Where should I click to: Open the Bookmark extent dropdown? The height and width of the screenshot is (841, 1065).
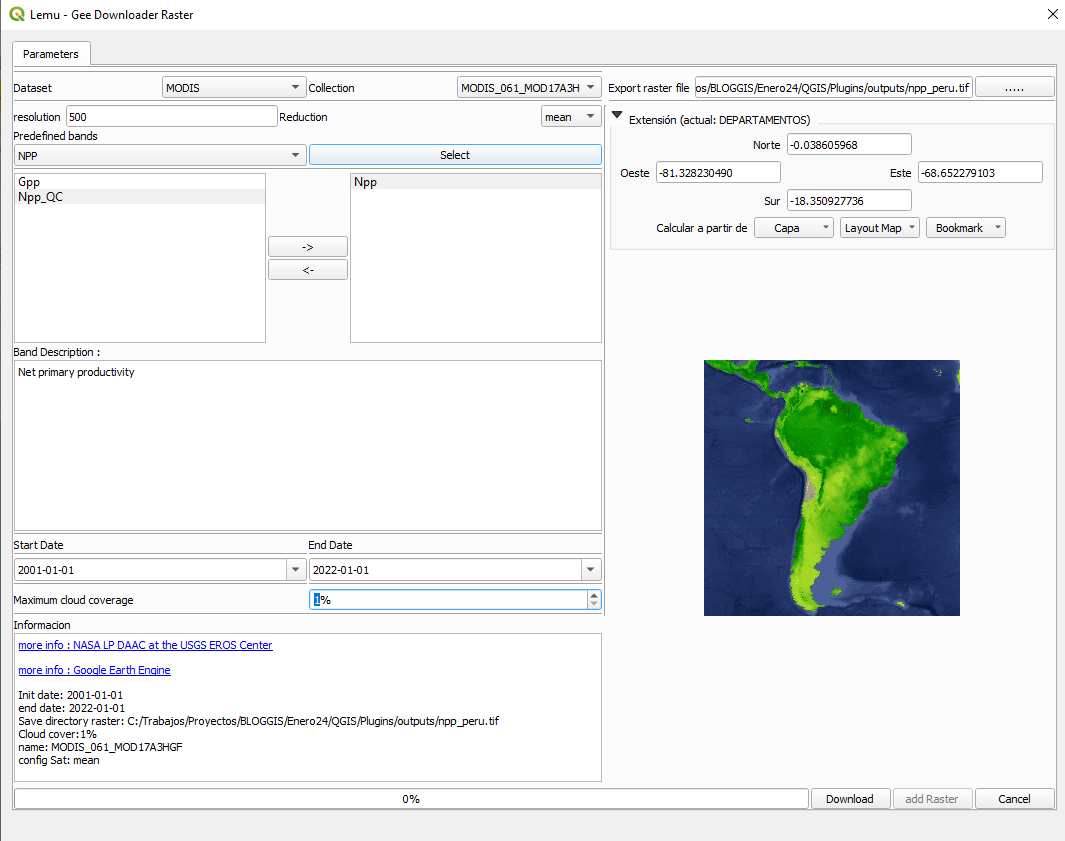click(x=966, y=228)
